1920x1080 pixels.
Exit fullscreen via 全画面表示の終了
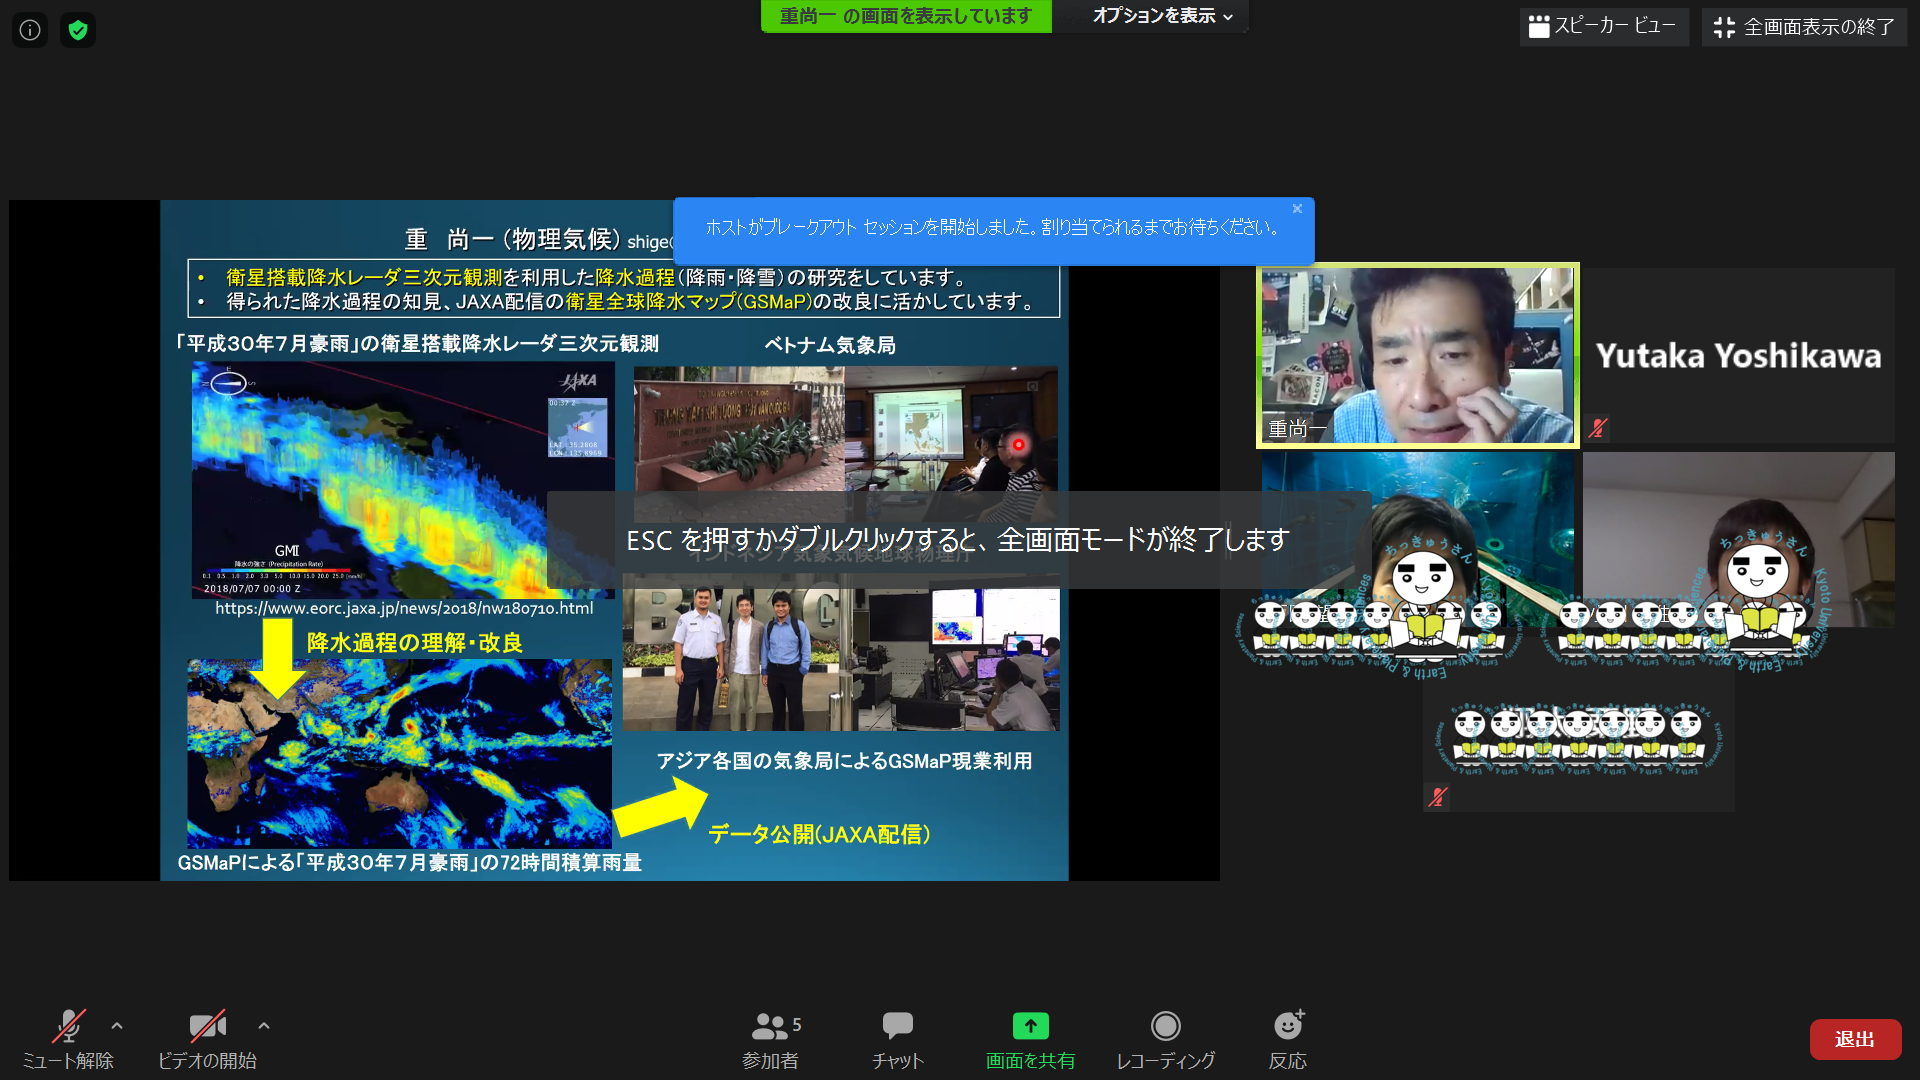pyautogui.click(x=1804, y=27)
